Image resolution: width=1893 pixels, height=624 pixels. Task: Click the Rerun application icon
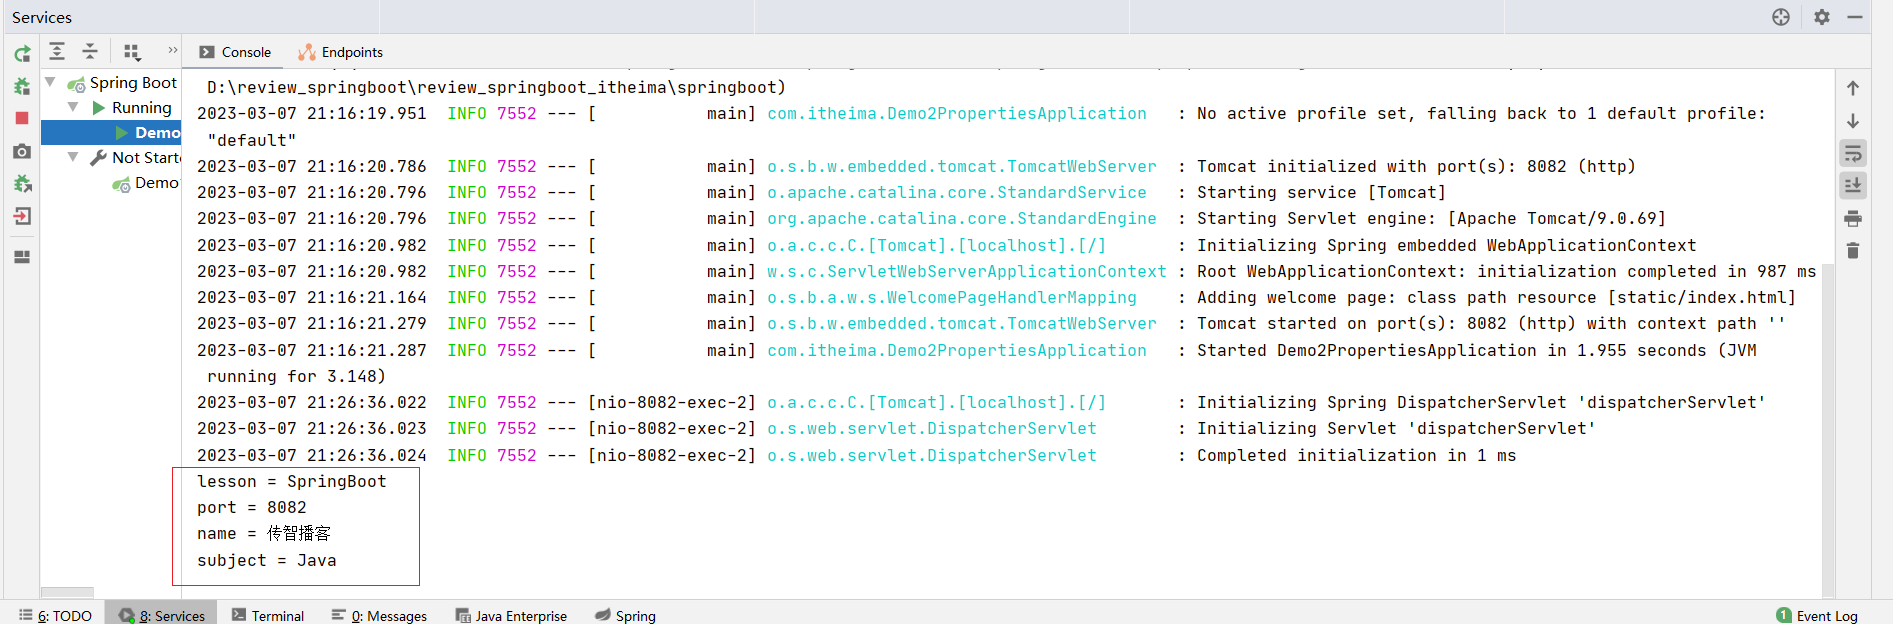click(22, 54)
